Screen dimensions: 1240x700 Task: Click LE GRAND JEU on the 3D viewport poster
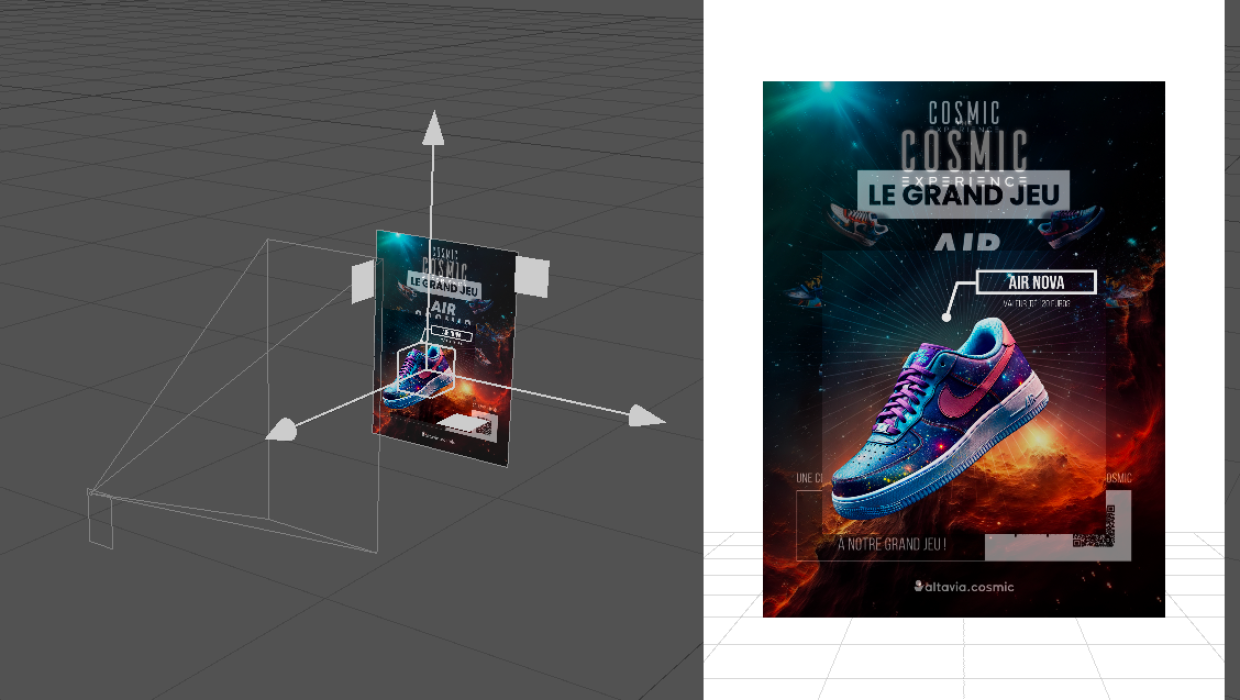444,287
